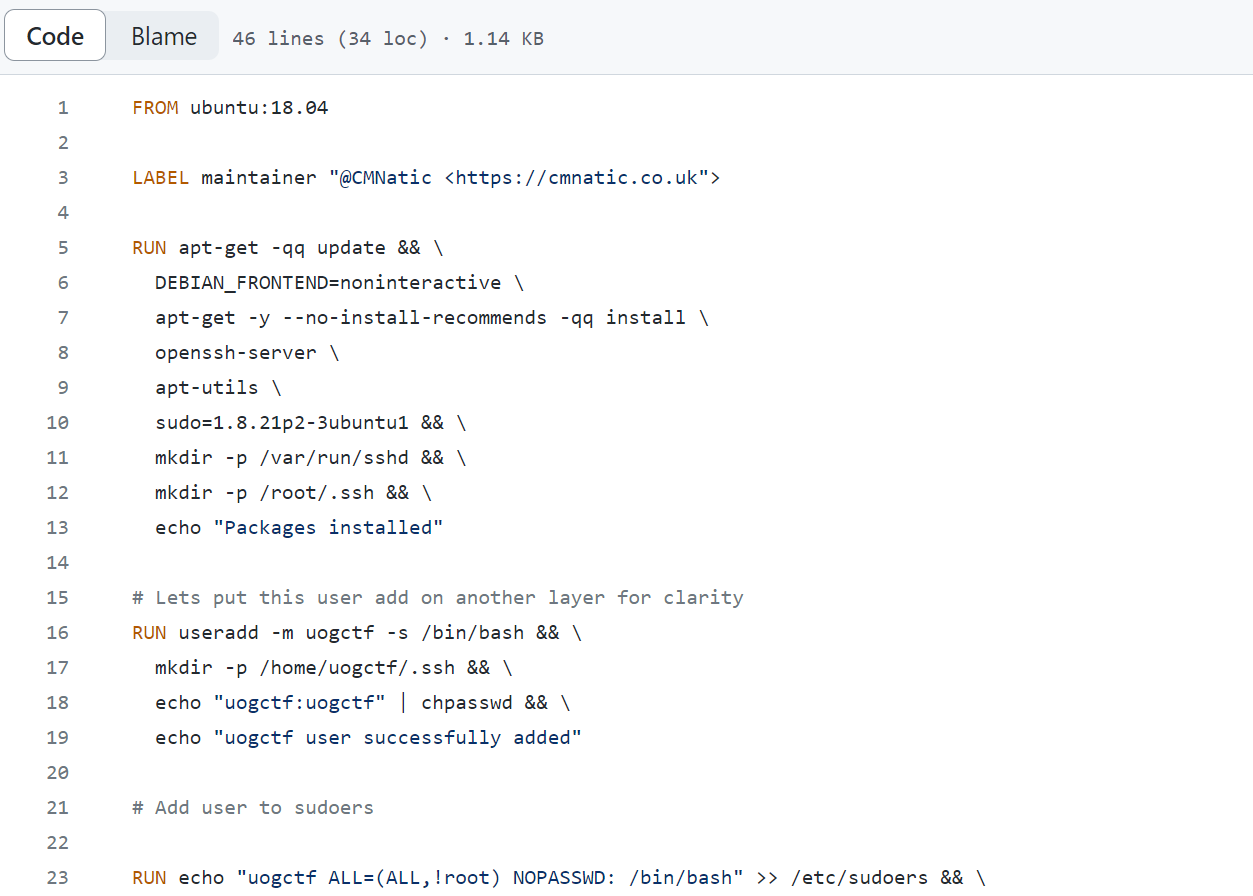Select line number 13

click(x=57, y=527)
